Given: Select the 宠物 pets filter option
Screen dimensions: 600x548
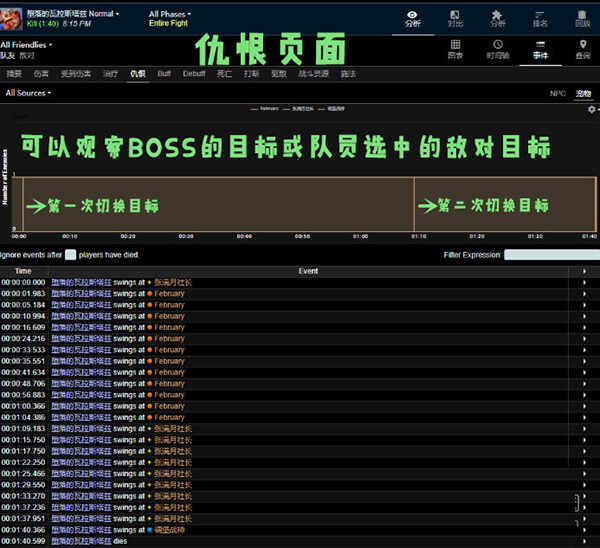Looking at the screenshot, I should coord(583,93).
